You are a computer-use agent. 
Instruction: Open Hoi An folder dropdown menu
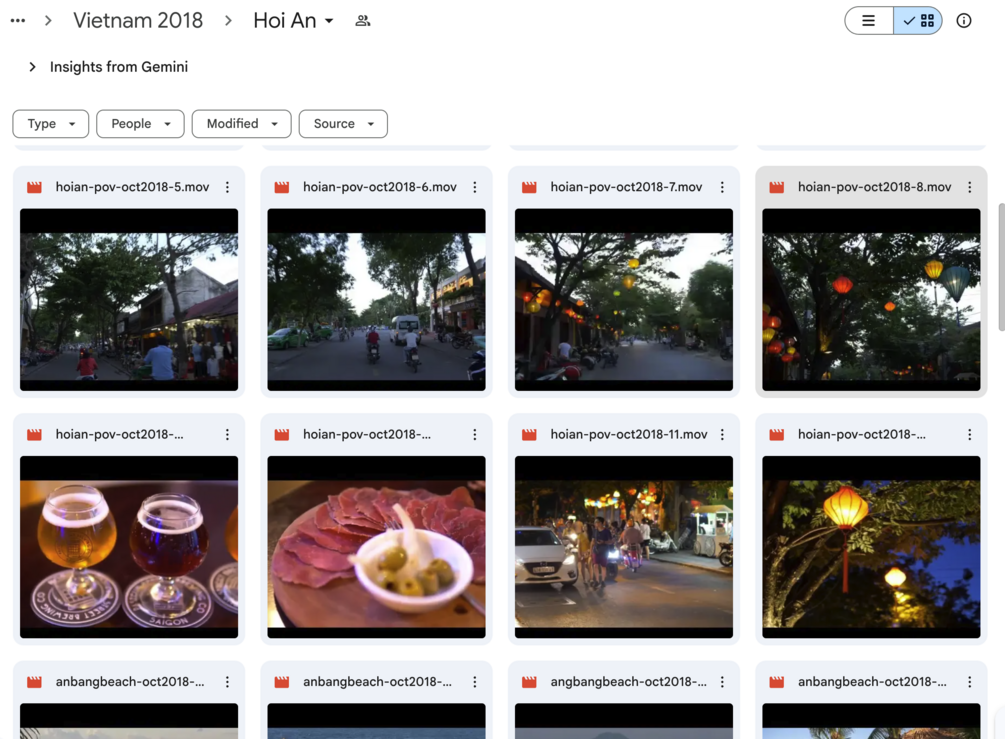click(293, 21)
